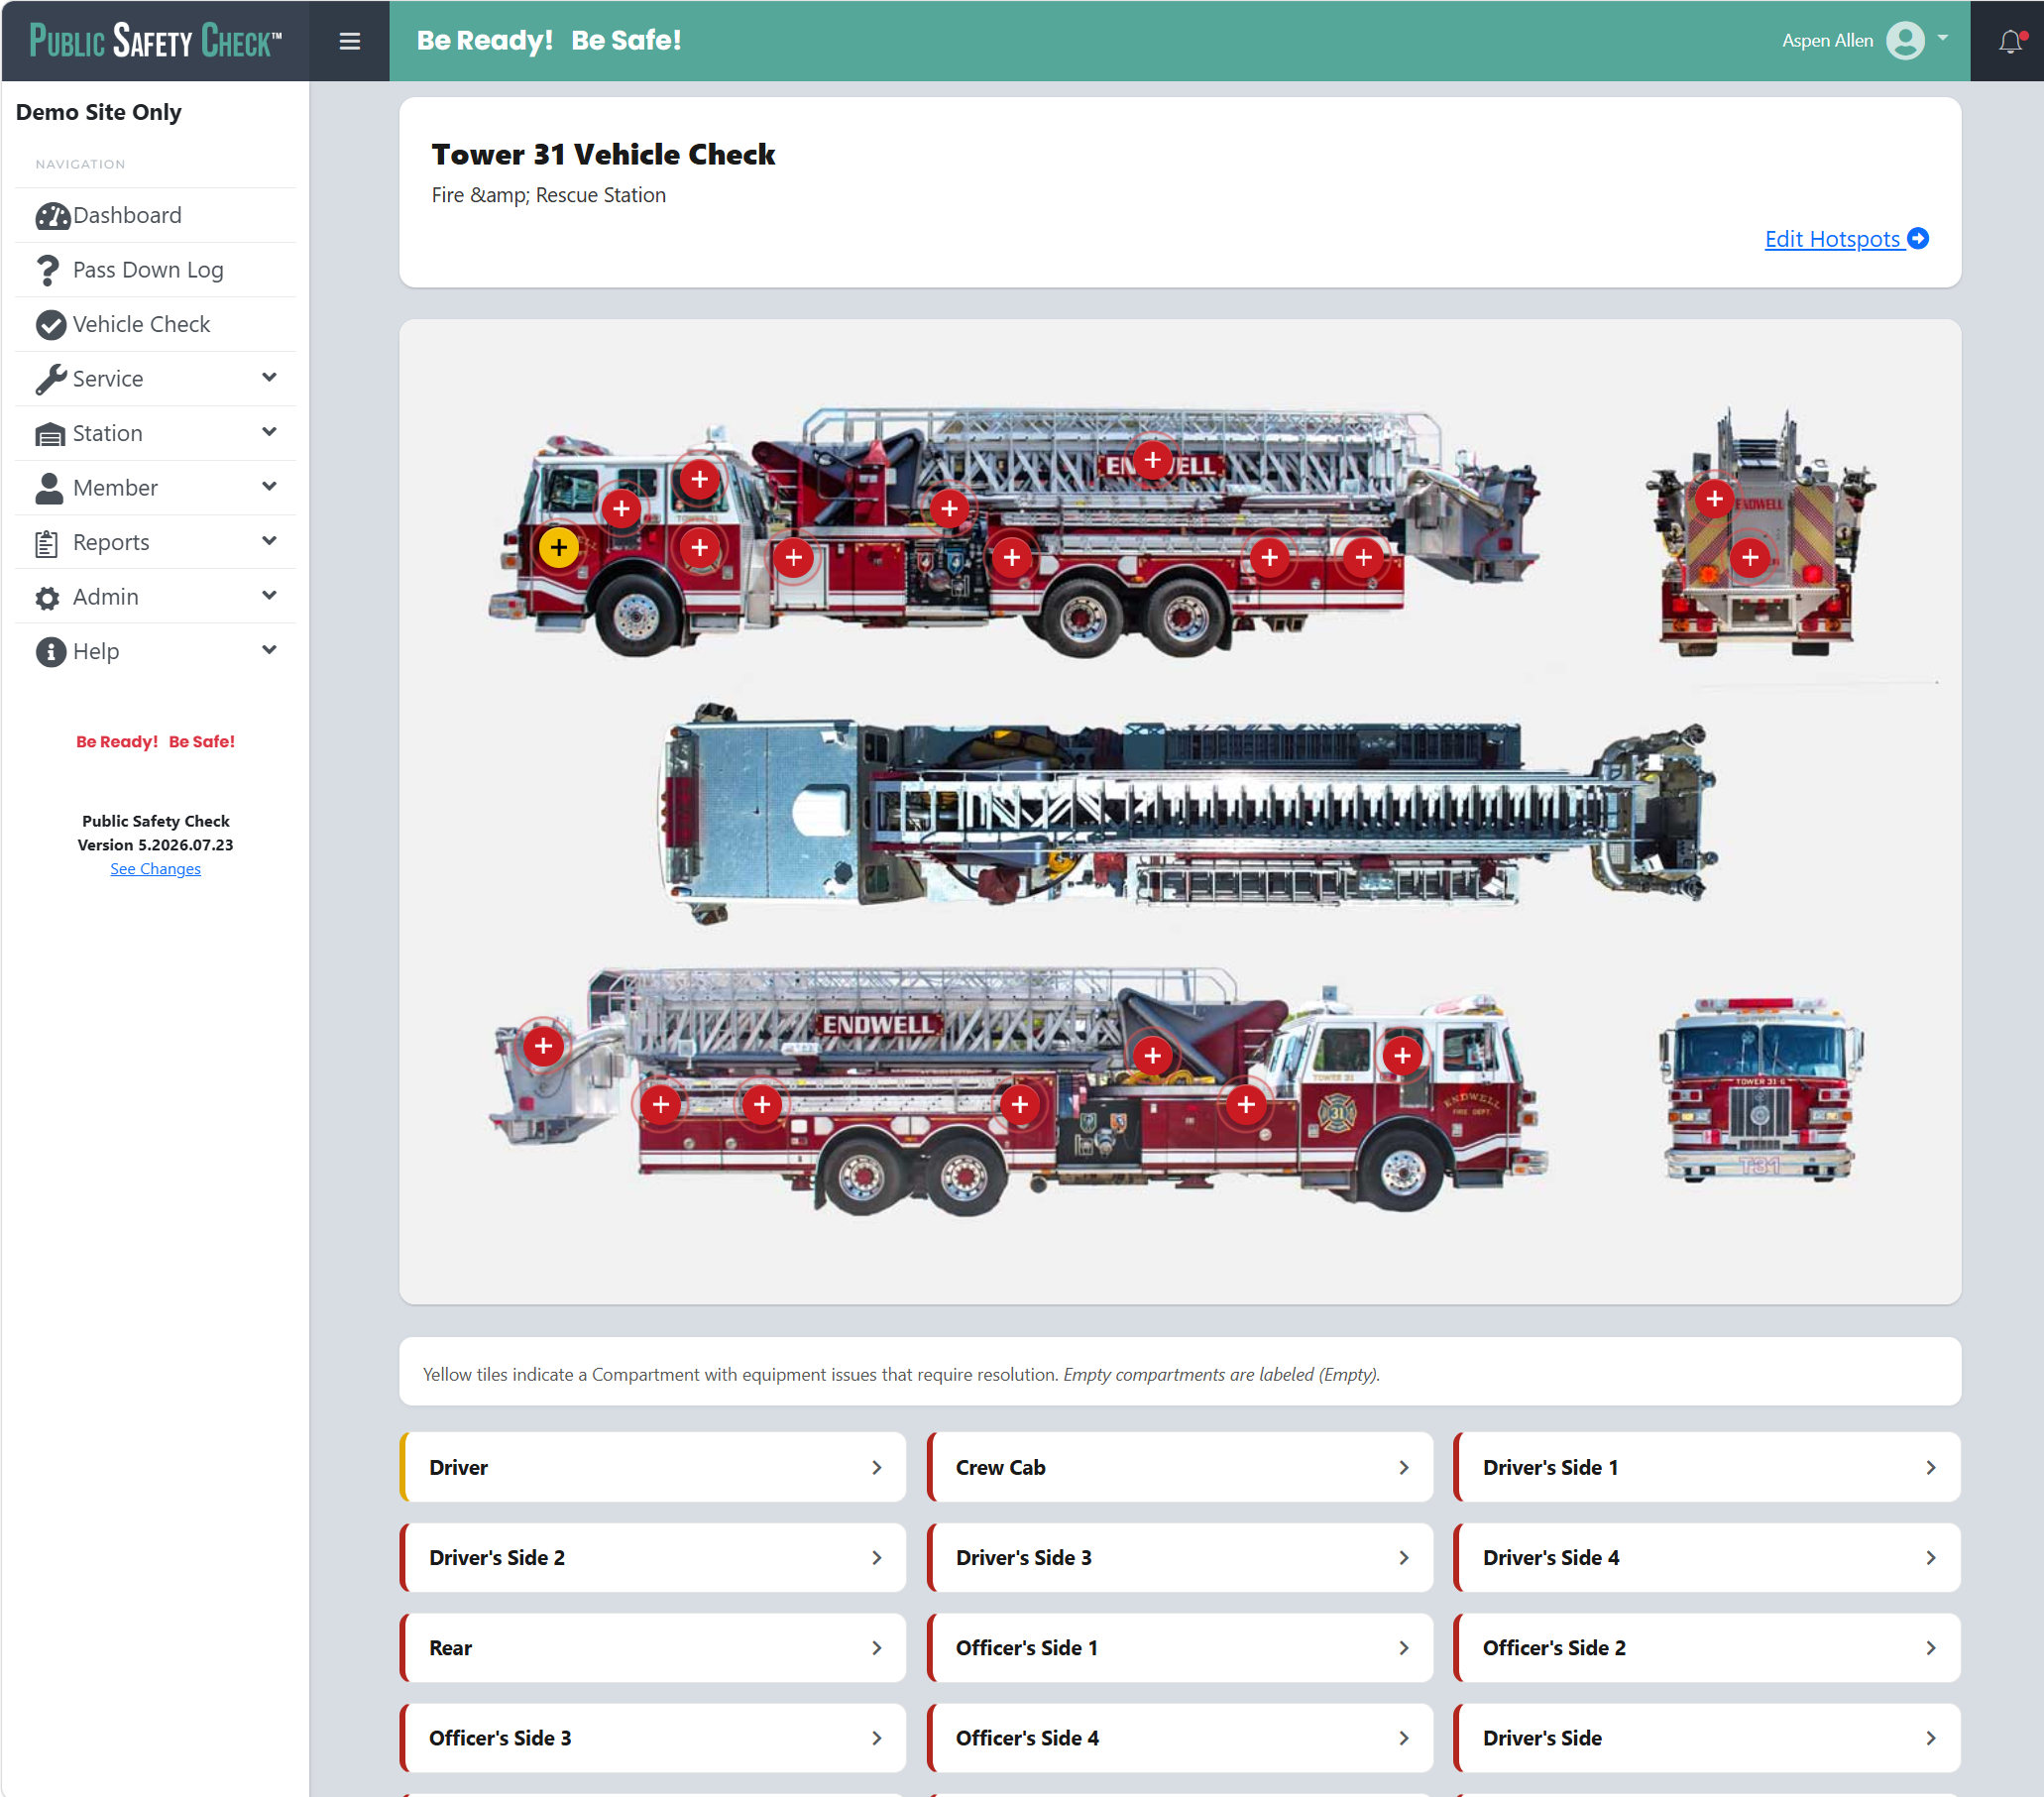The width and height of the screenshot is (2044, 1797).
Task: Click the Public Safety Check logo
Action: point(155,41)
